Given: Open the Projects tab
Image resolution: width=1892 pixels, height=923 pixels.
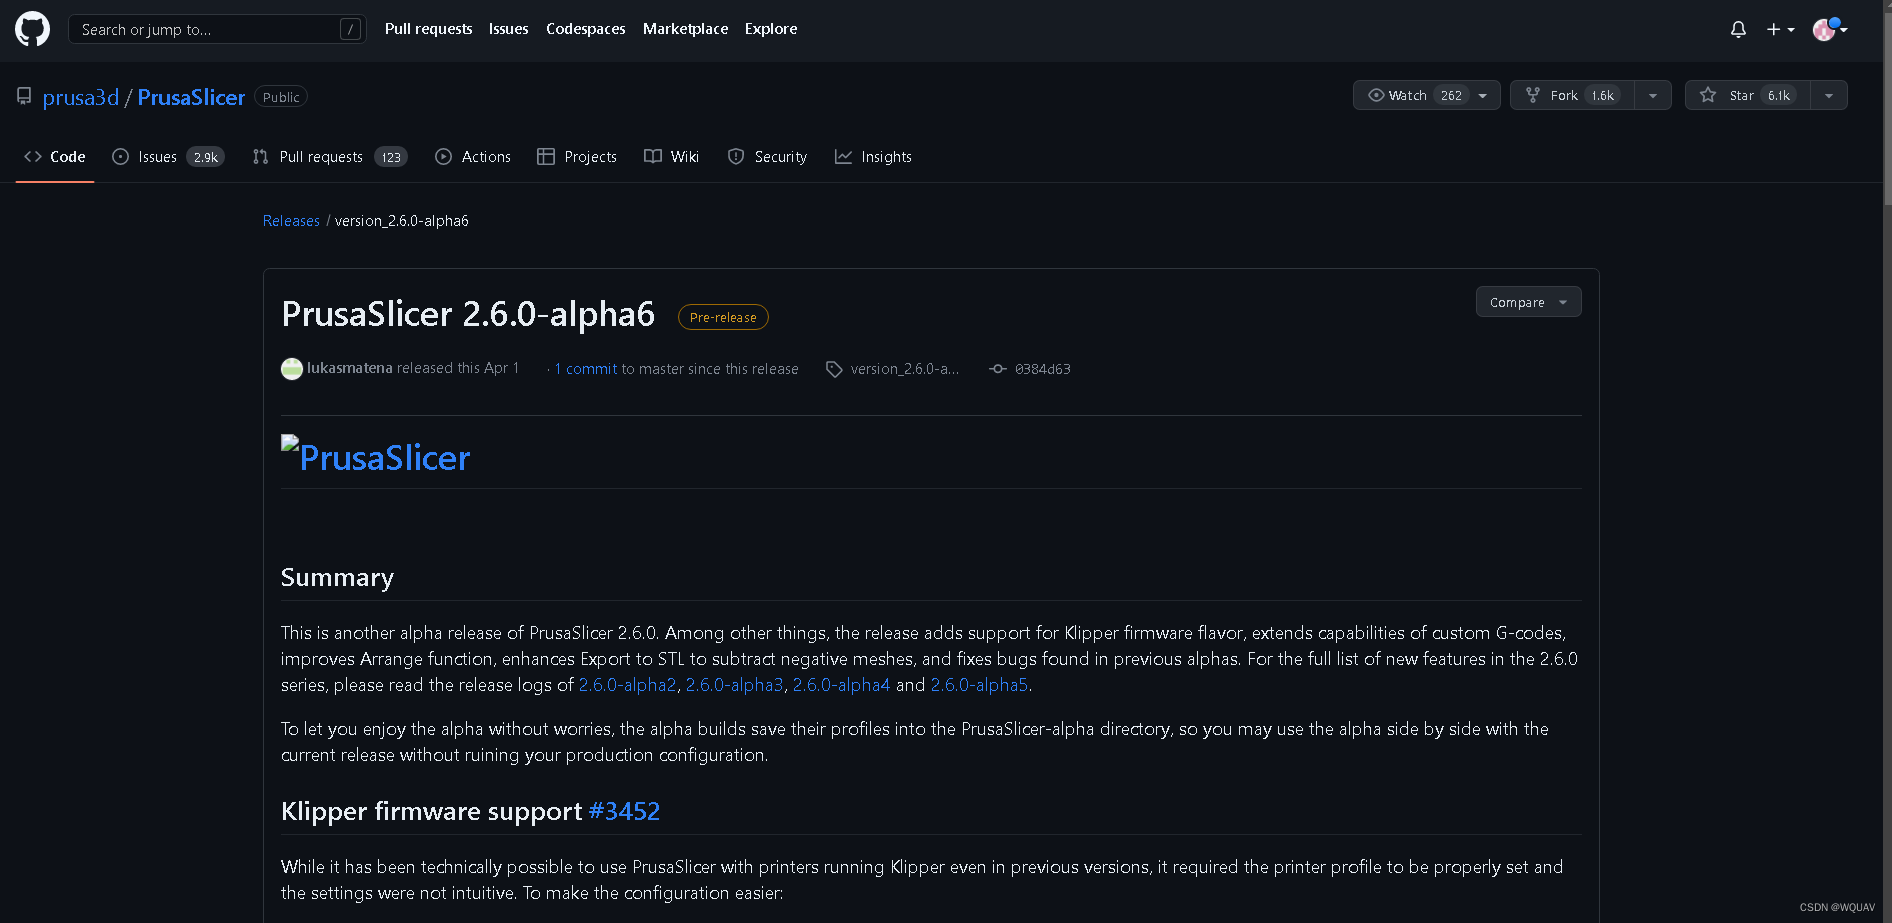Looking at the screenshot, I should tap(577, 157).
